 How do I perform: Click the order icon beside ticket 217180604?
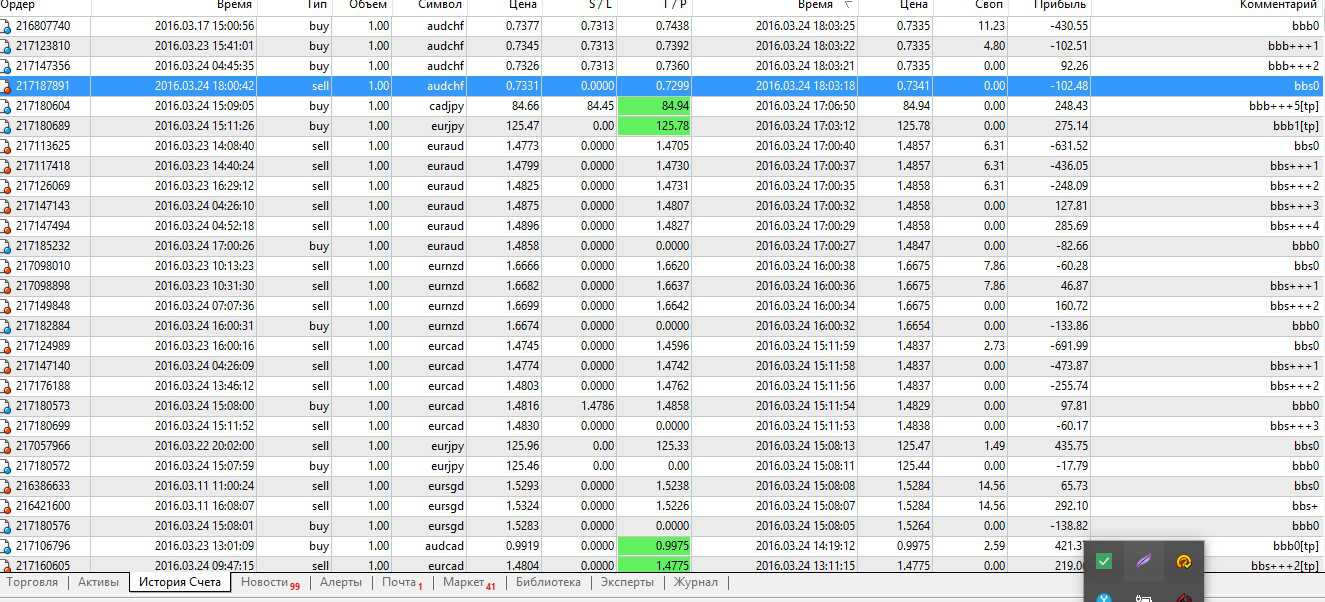click(7, 106)
